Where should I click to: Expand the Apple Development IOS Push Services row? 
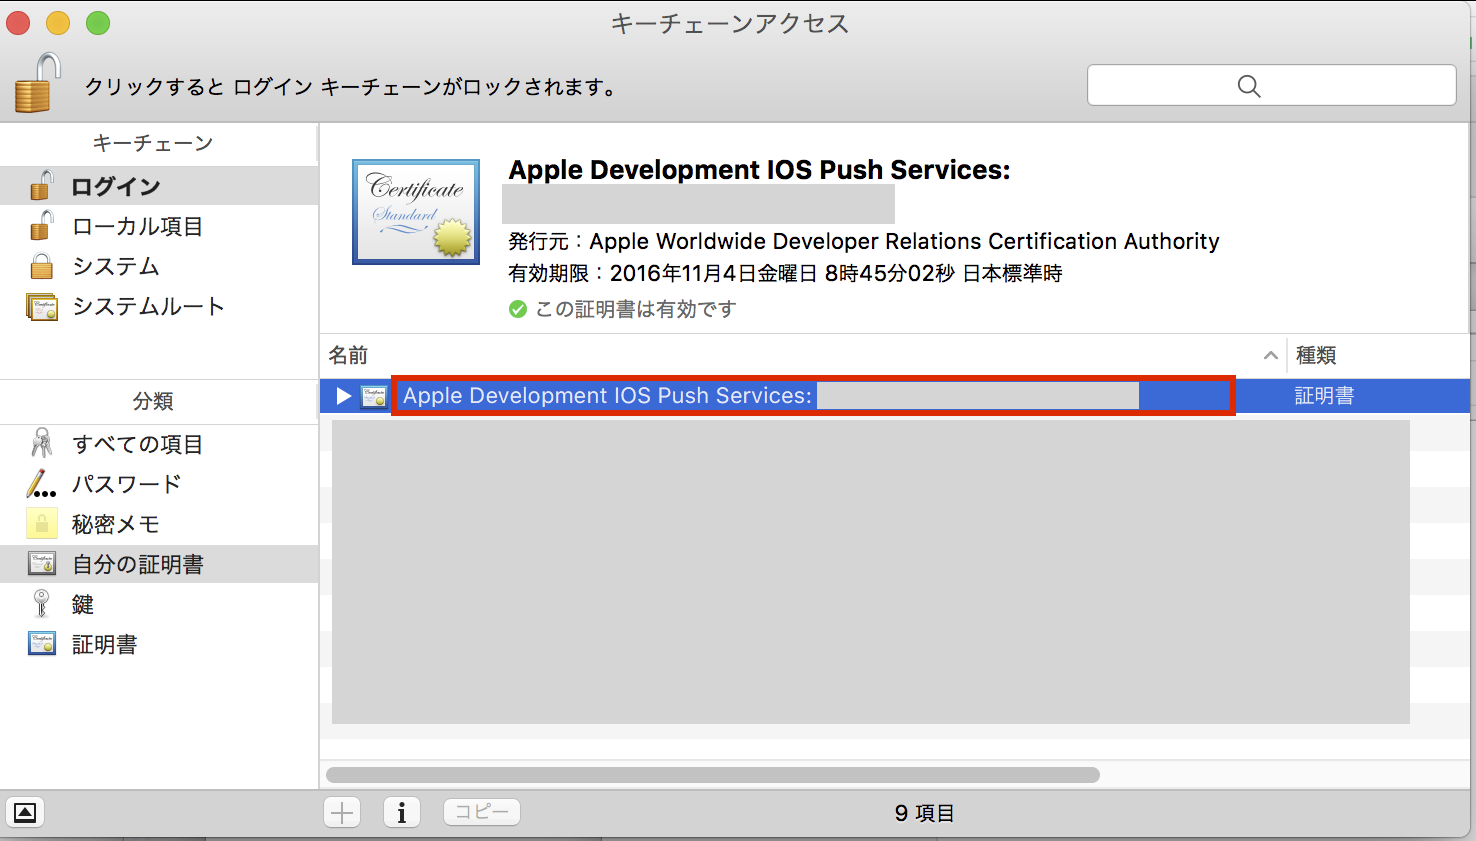[x=343, y=396]
